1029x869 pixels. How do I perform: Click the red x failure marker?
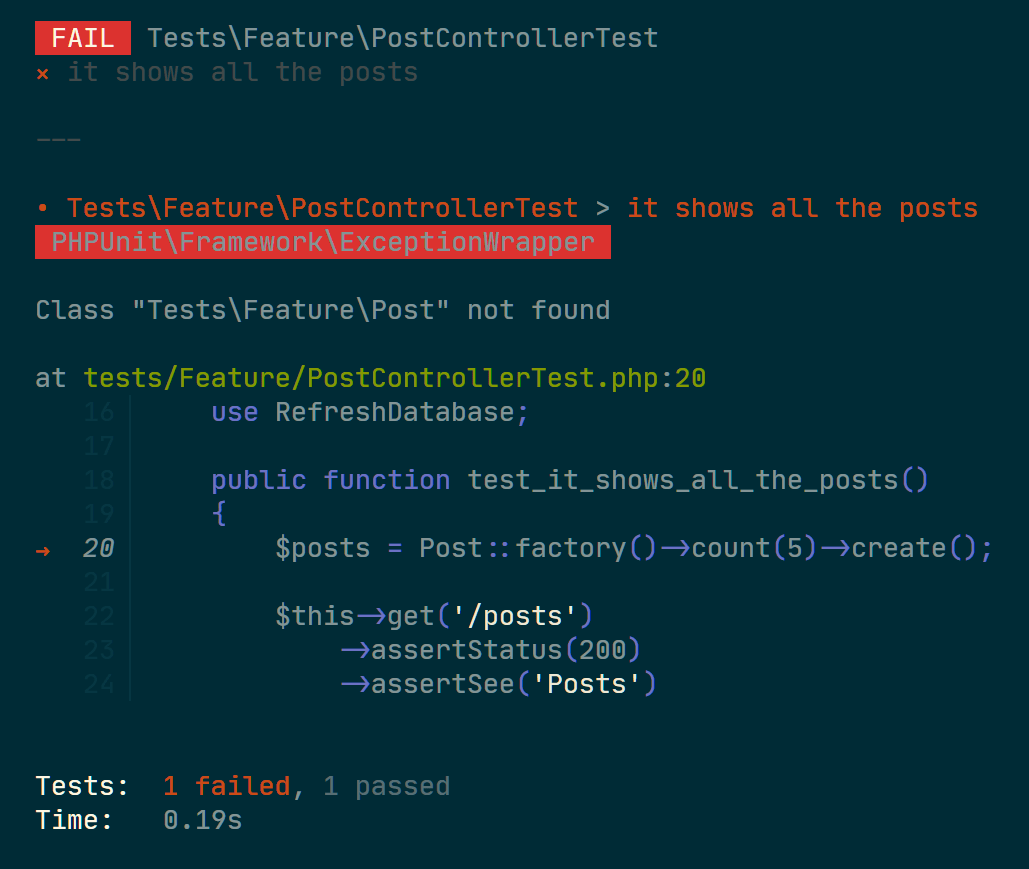(43, 74)
